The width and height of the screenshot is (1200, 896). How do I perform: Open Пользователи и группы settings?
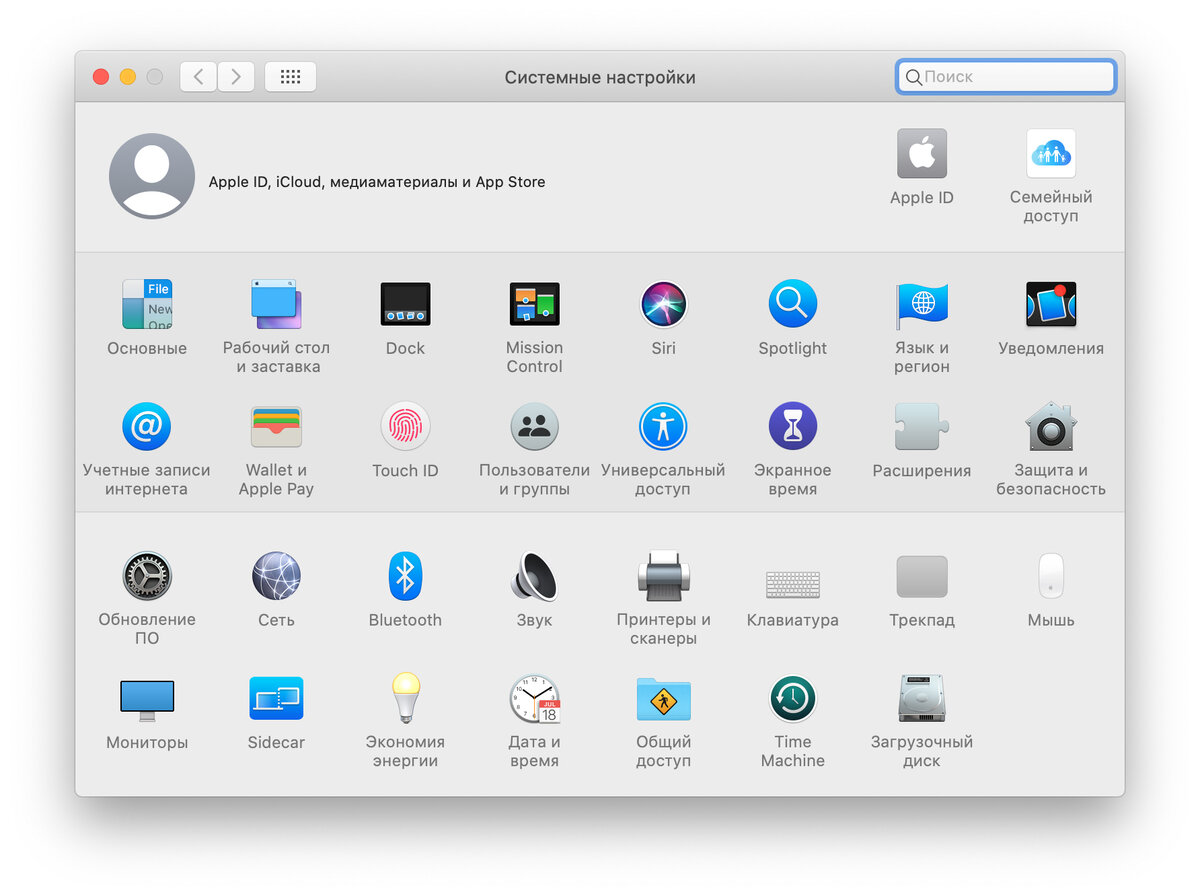coord(534,427)
